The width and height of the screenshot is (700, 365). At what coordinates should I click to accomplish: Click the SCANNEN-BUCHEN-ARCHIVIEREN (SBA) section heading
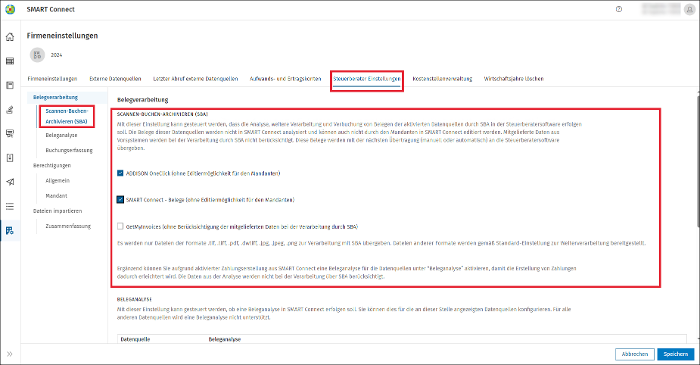tap(162, 114)
